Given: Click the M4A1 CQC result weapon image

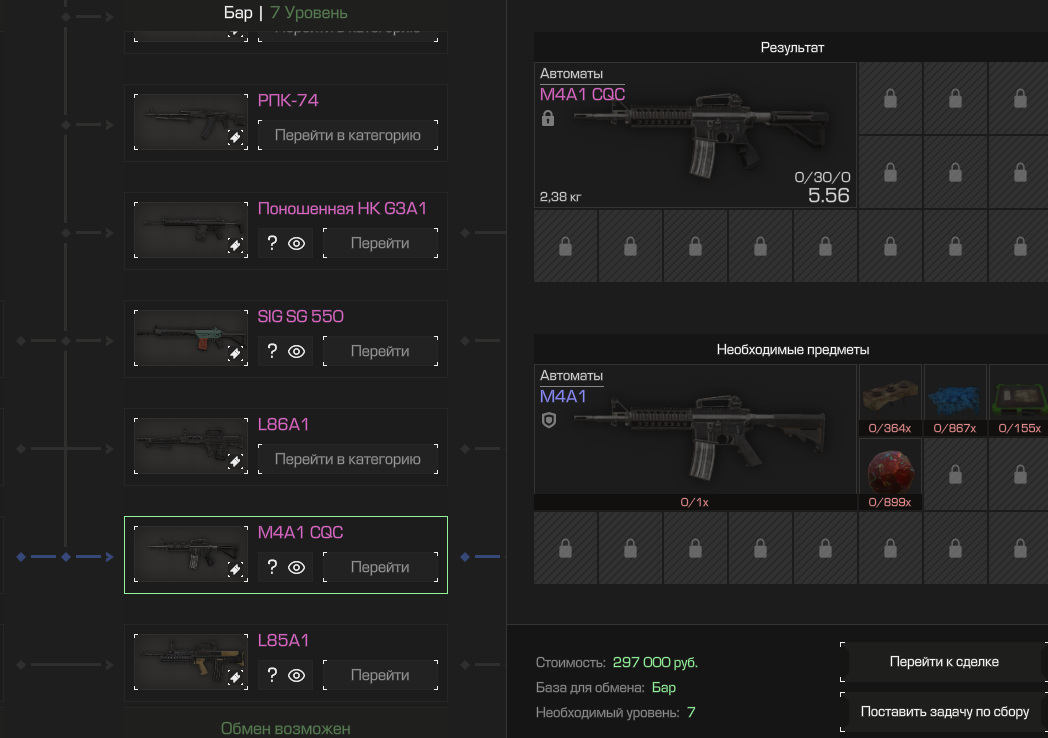Looking at the screenshot, I should pyautogui.click(x=702, y=132).
